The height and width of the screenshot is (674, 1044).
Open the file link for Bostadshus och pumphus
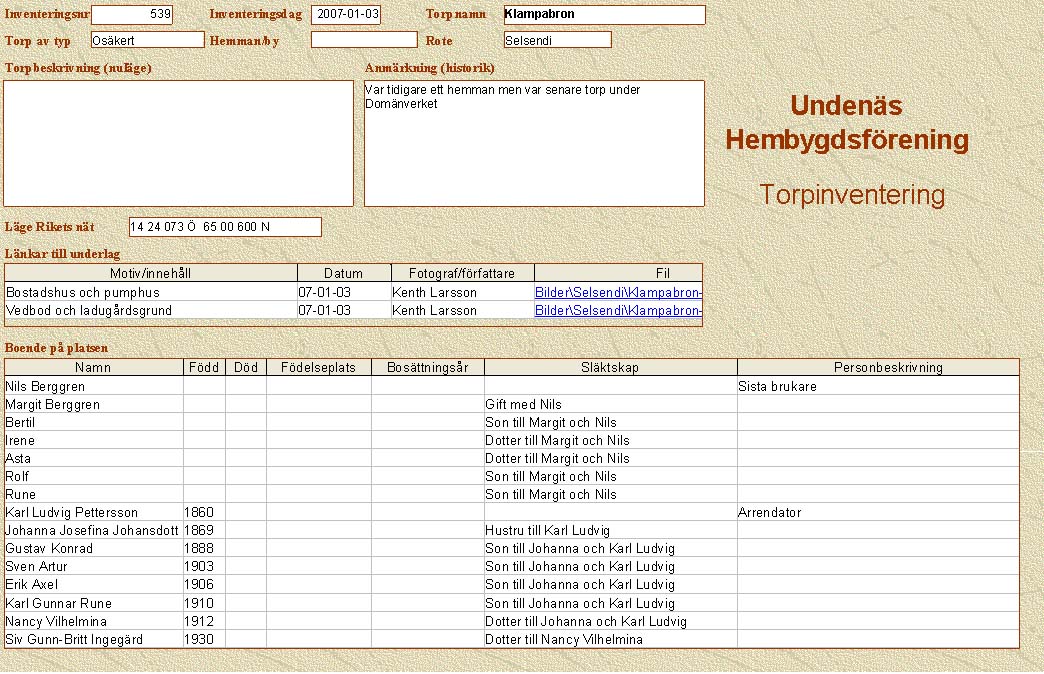pos(618,293)
